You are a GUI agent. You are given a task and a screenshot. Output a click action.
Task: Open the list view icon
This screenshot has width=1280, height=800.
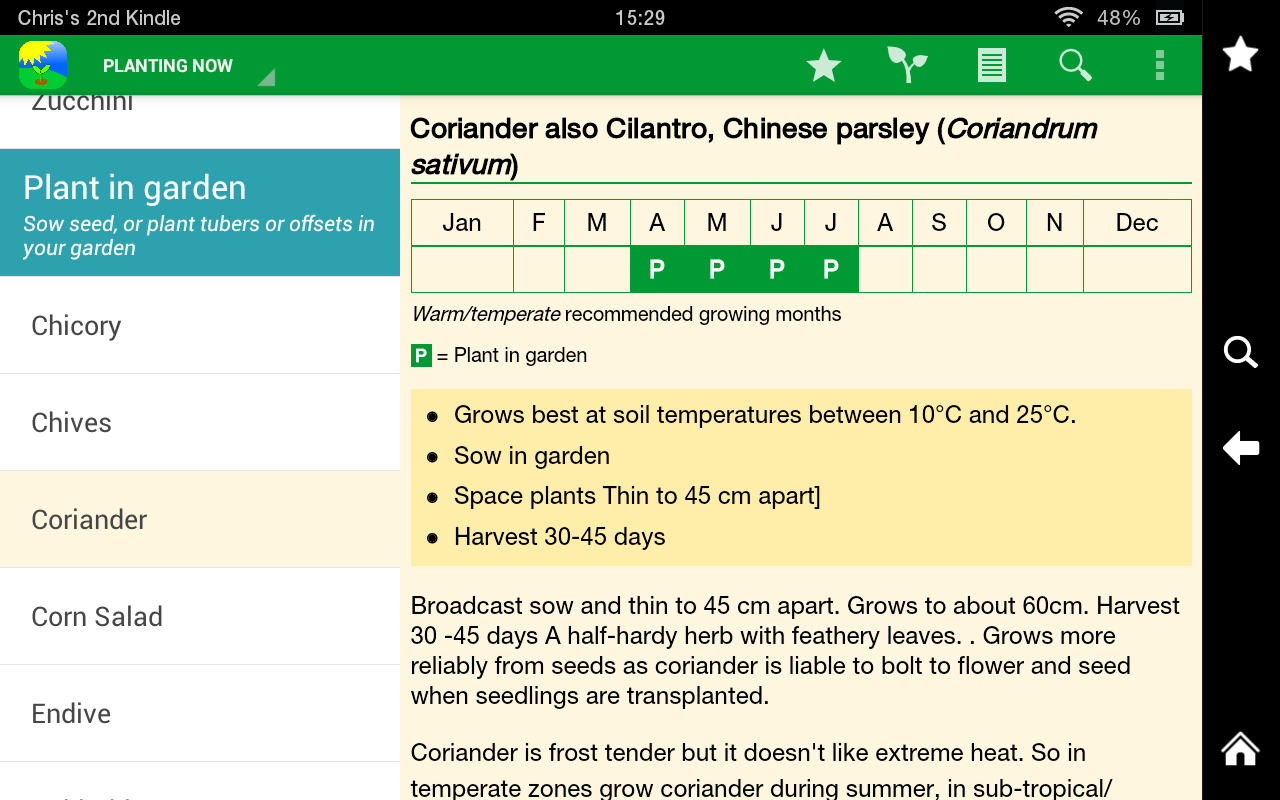click(991, 65)
